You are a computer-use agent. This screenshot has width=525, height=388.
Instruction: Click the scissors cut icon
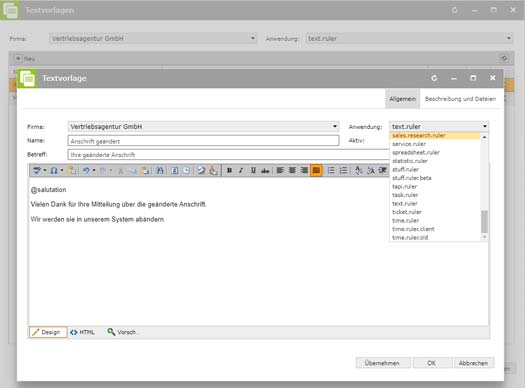pyautogui.click(x=120, y=170)
